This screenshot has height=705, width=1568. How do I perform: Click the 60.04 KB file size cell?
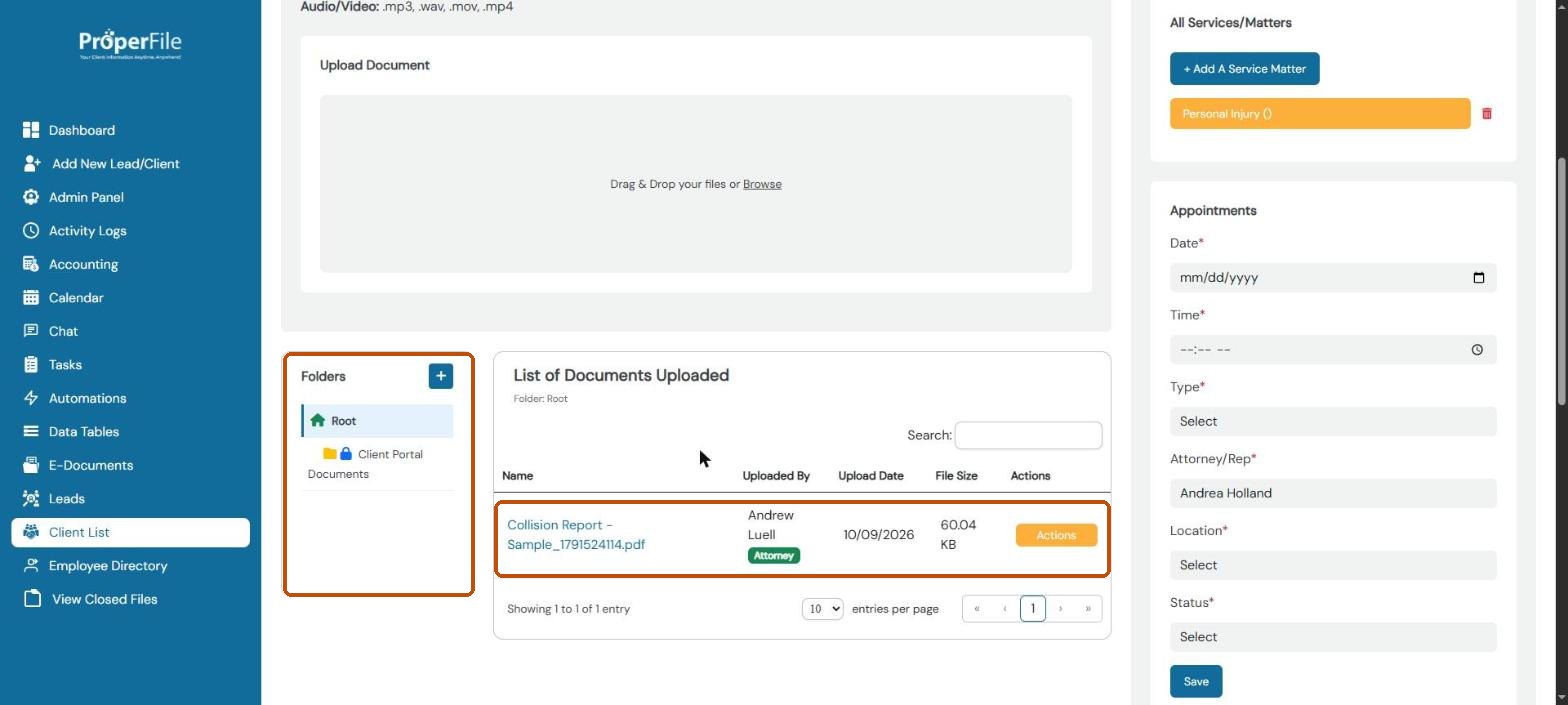point(958,535)
